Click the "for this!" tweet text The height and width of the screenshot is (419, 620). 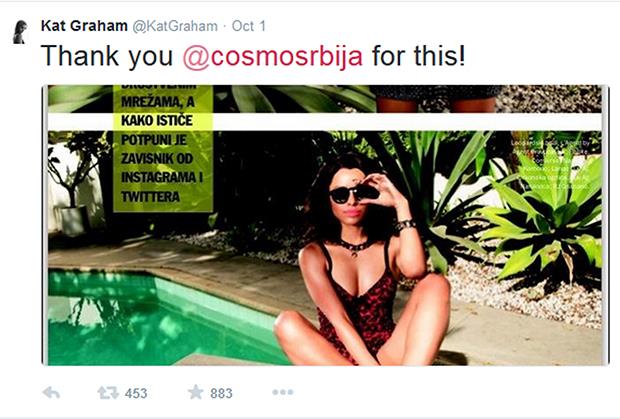[419, 56]
